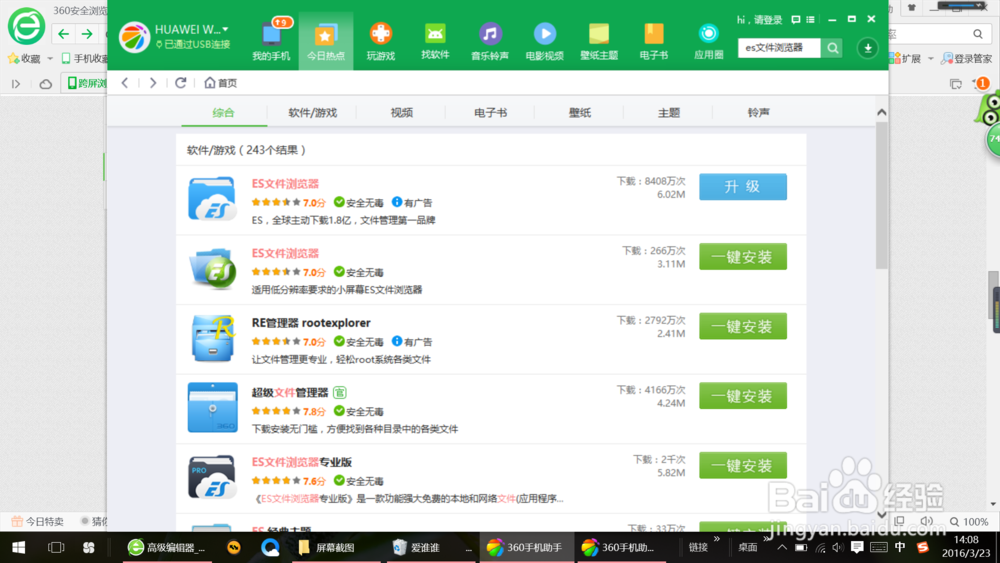Click 一键安装 for ES文件浏览器专业版
Viewport: 1000px width, 563px height.
tap(743, 465)
